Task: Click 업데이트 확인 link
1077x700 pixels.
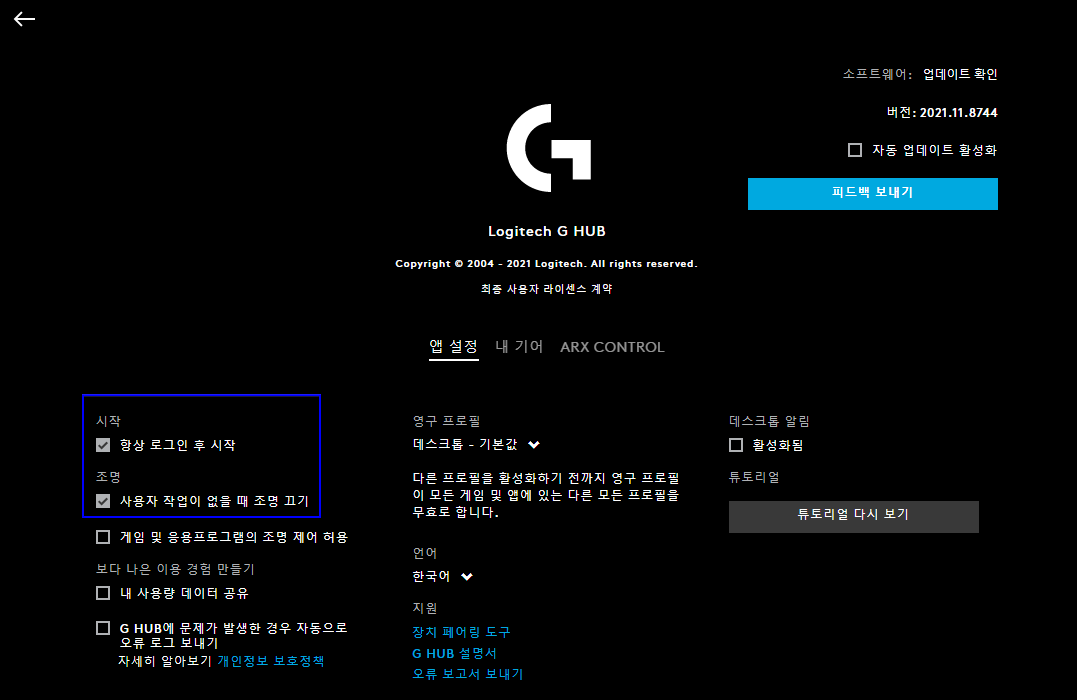Action: (960, 74)
